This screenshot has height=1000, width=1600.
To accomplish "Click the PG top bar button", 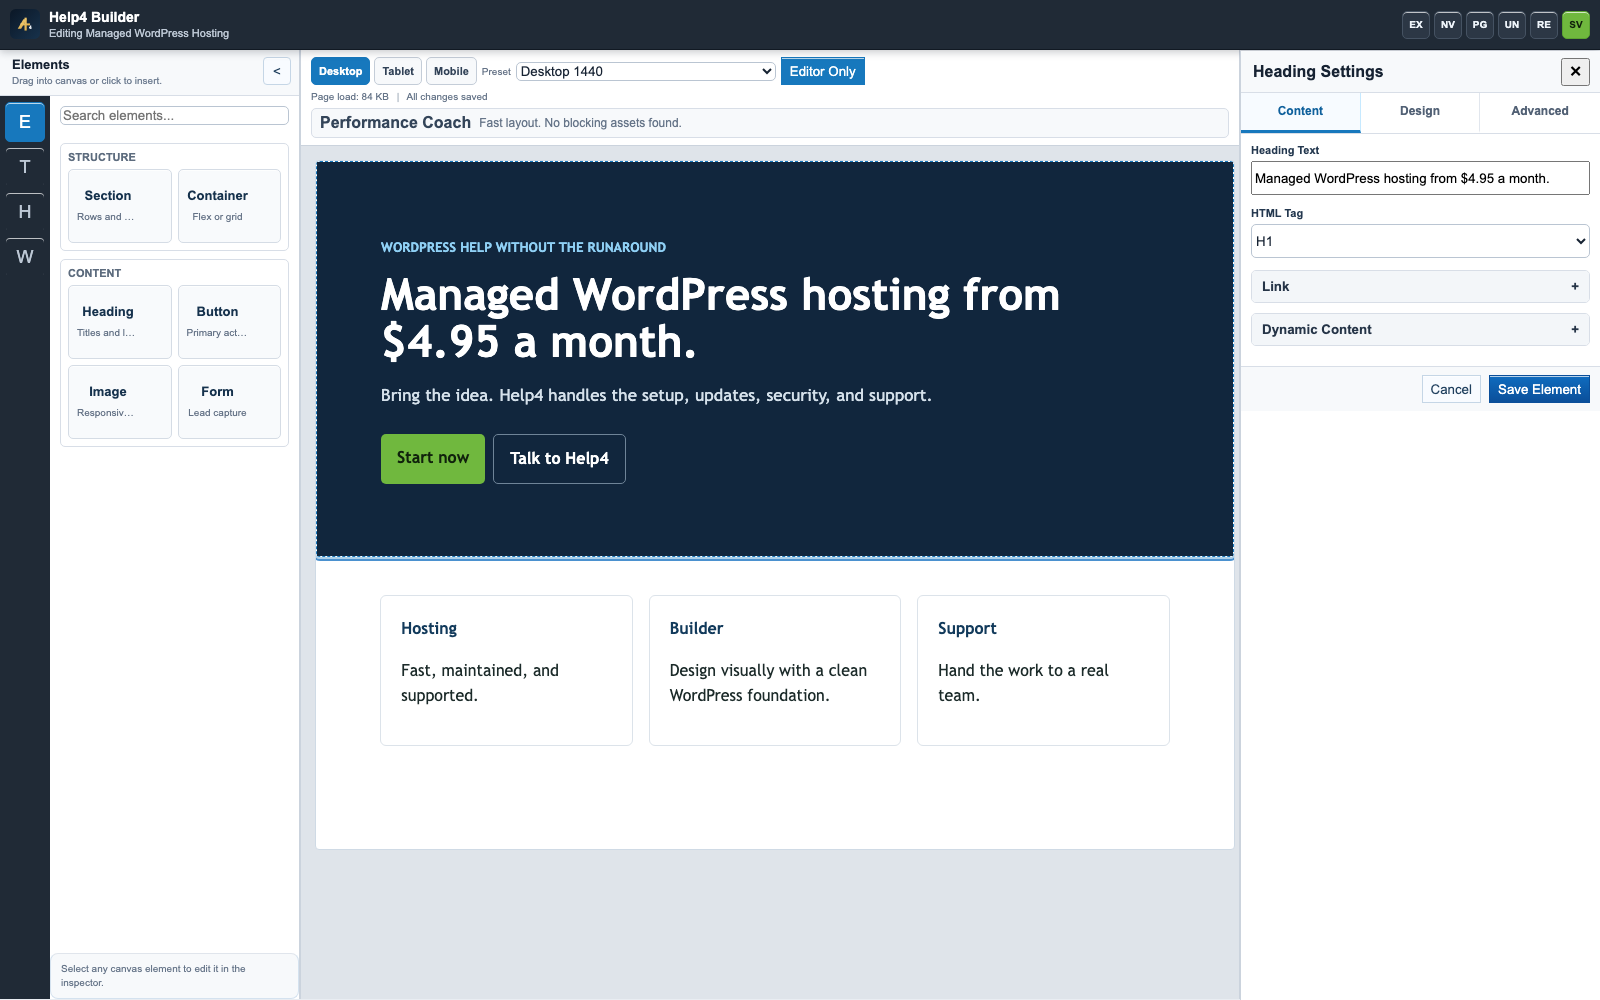I will pyautogui.click(x=1480, y=25).
